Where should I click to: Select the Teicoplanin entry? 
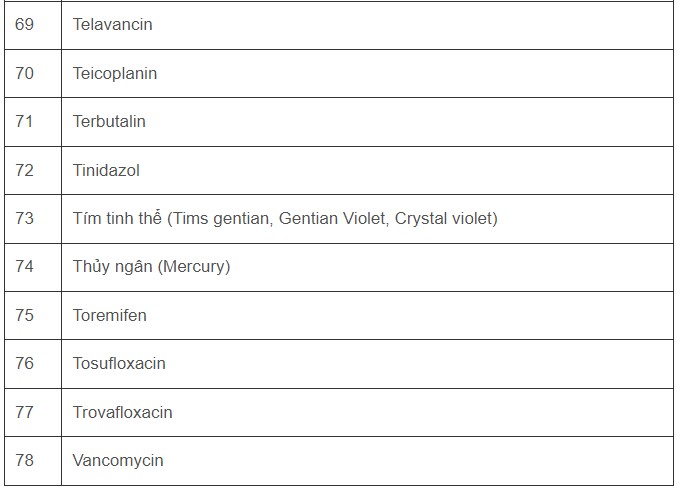pos(115,73)
